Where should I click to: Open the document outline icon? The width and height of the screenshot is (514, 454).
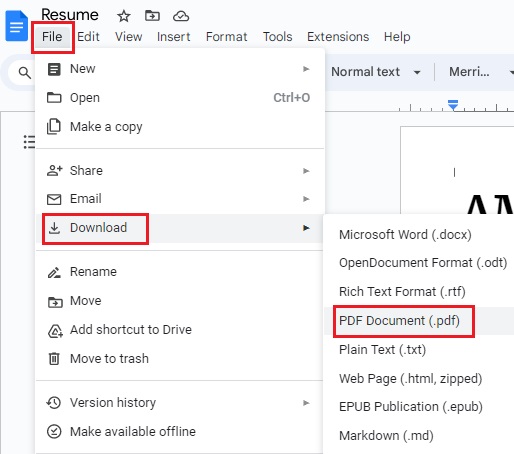coord(29,142)
